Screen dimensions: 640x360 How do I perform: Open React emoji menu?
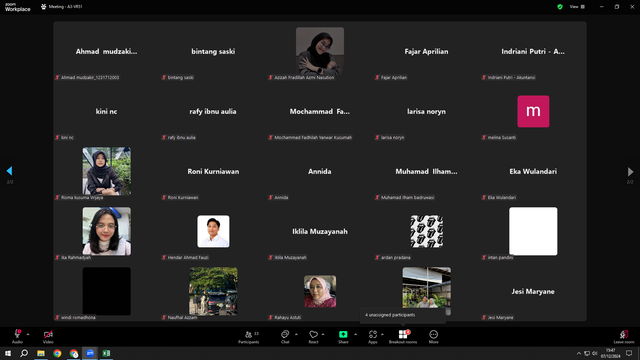click(313, 337)
